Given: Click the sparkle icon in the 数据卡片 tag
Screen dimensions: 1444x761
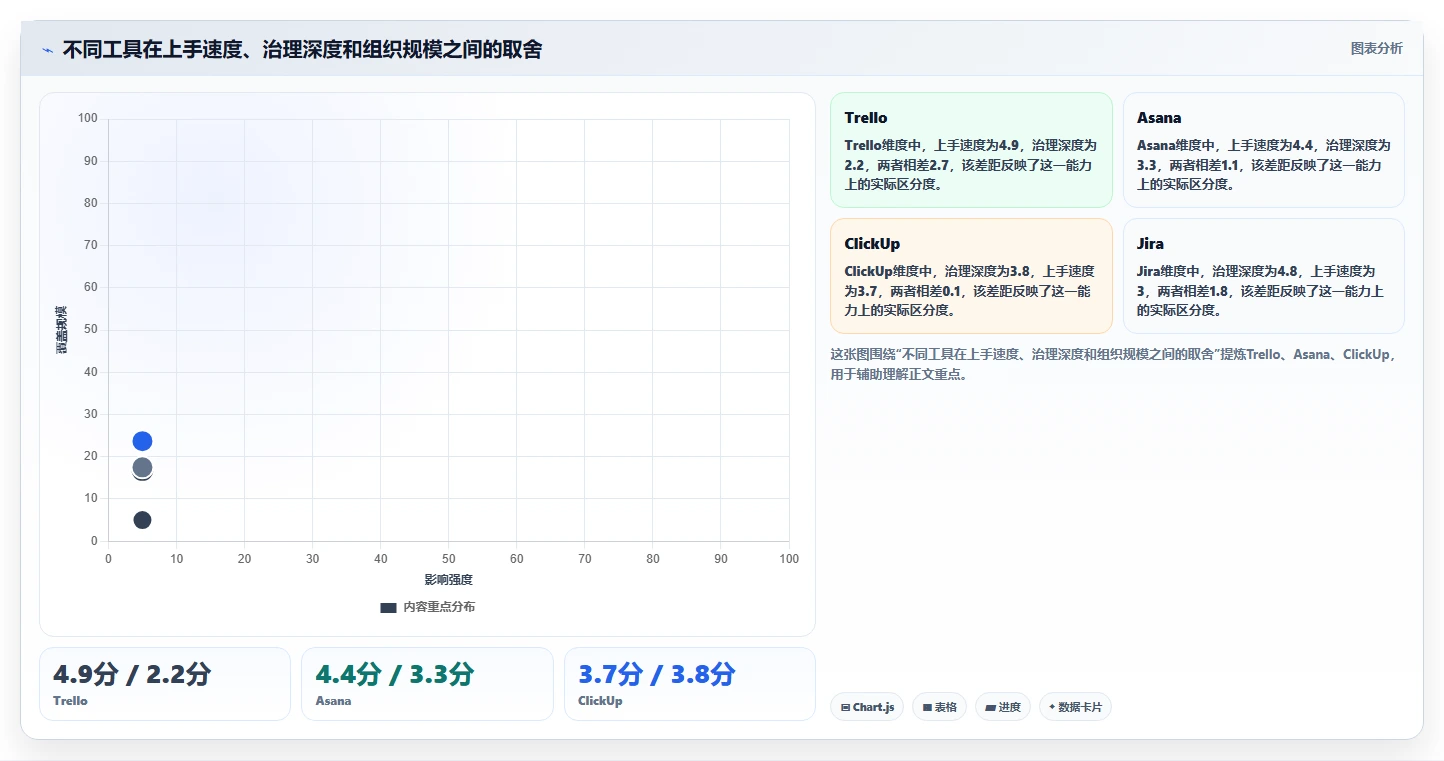Looking at the screenshot, I should point(1052,707).
